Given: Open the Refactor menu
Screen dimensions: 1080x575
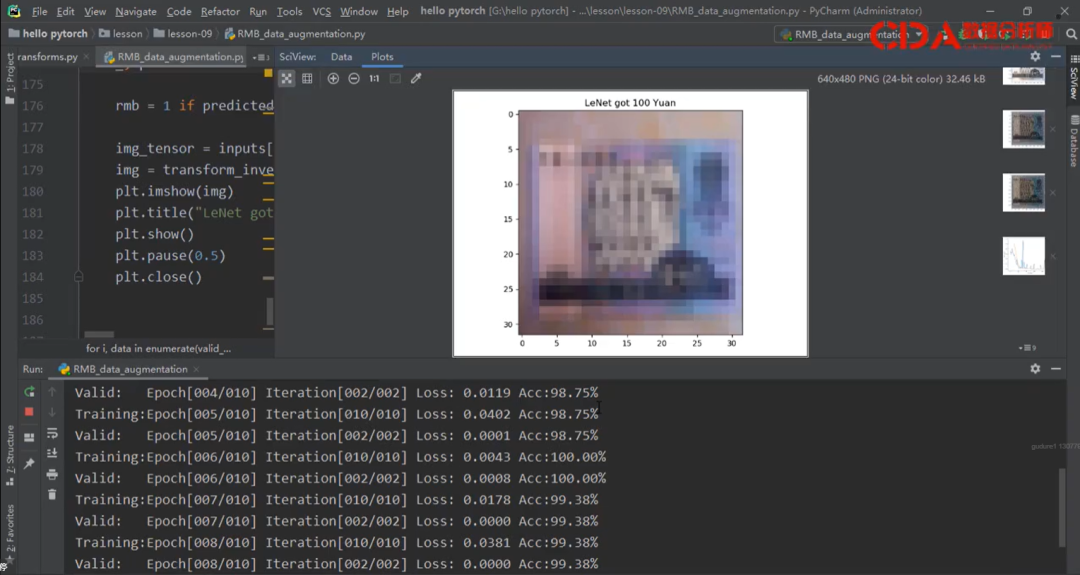Looking at the screenshot, I should pos(220,12).
